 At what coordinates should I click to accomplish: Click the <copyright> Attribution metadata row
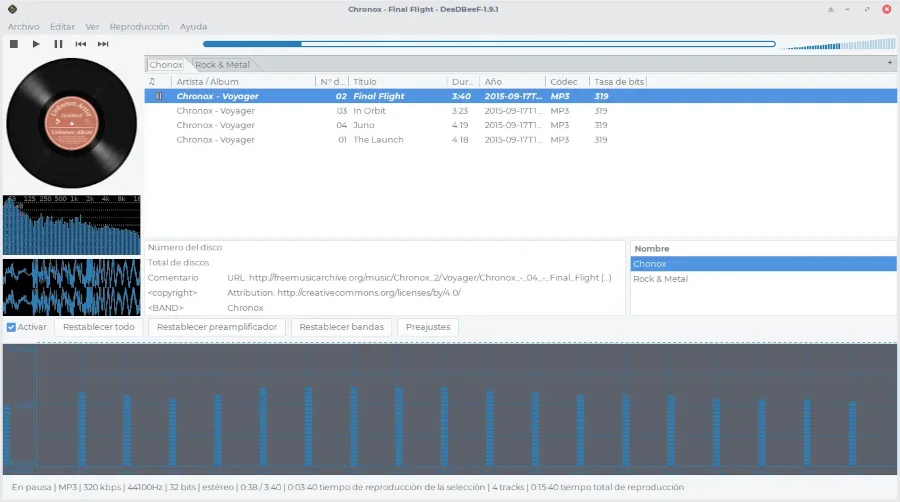pyautogui.click(x=385, y=293)
